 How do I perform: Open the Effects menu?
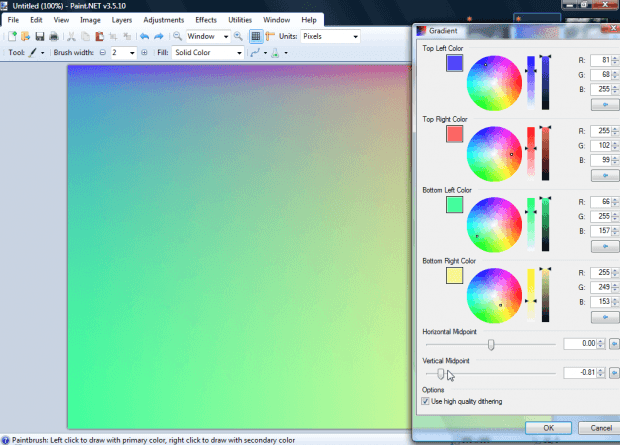[206, 20]
